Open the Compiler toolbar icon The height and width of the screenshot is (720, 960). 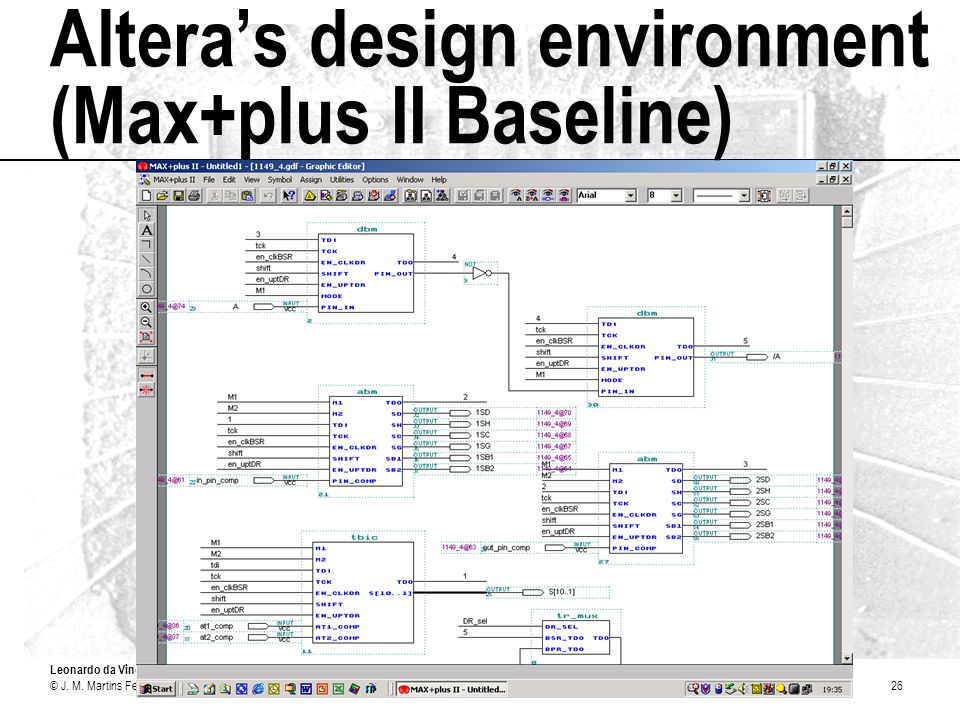pos(342,196)
